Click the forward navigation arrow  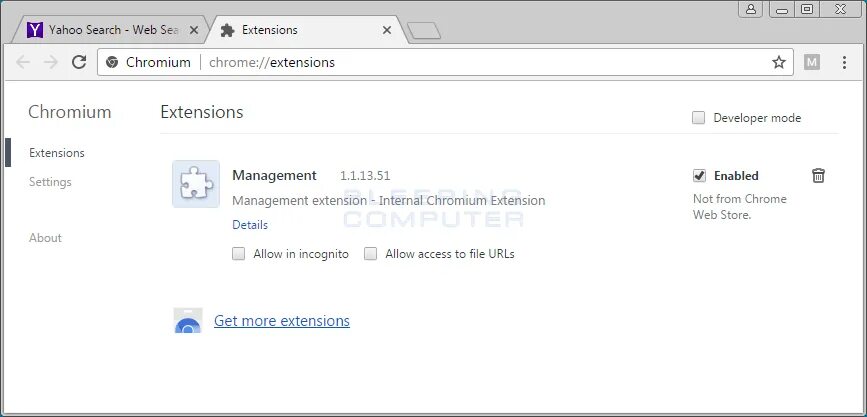51,62
